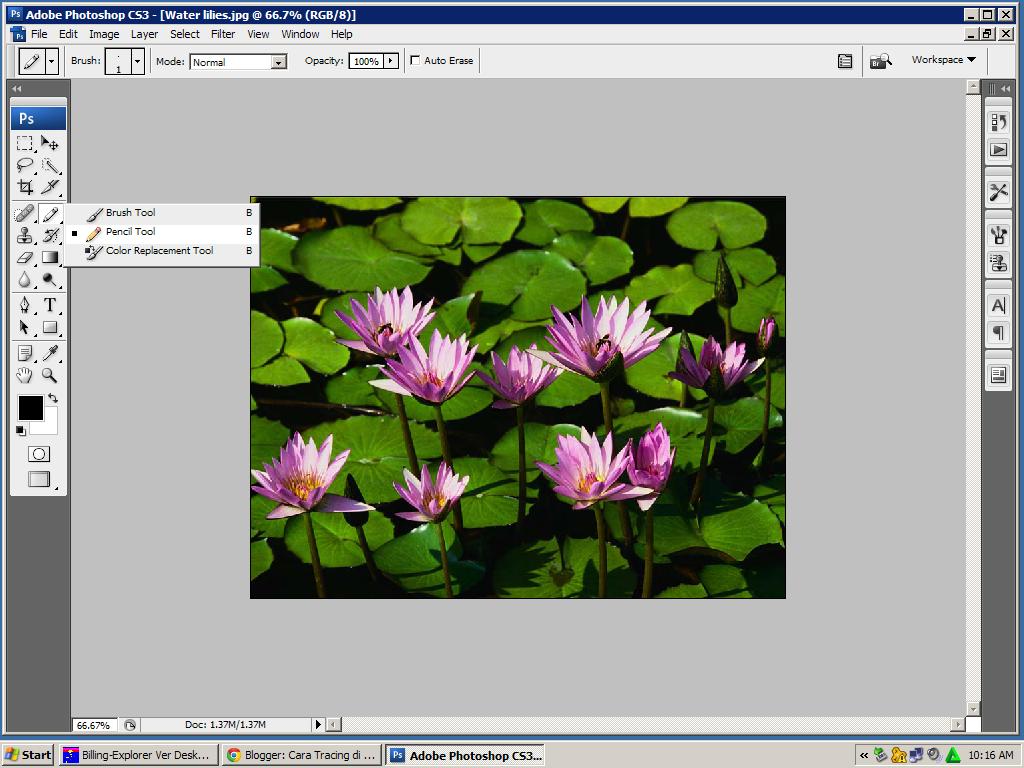Viewport: 1024px width, 768px height.
Task: Toggle Quick Mask mode
Action: [x=39, y=454]
